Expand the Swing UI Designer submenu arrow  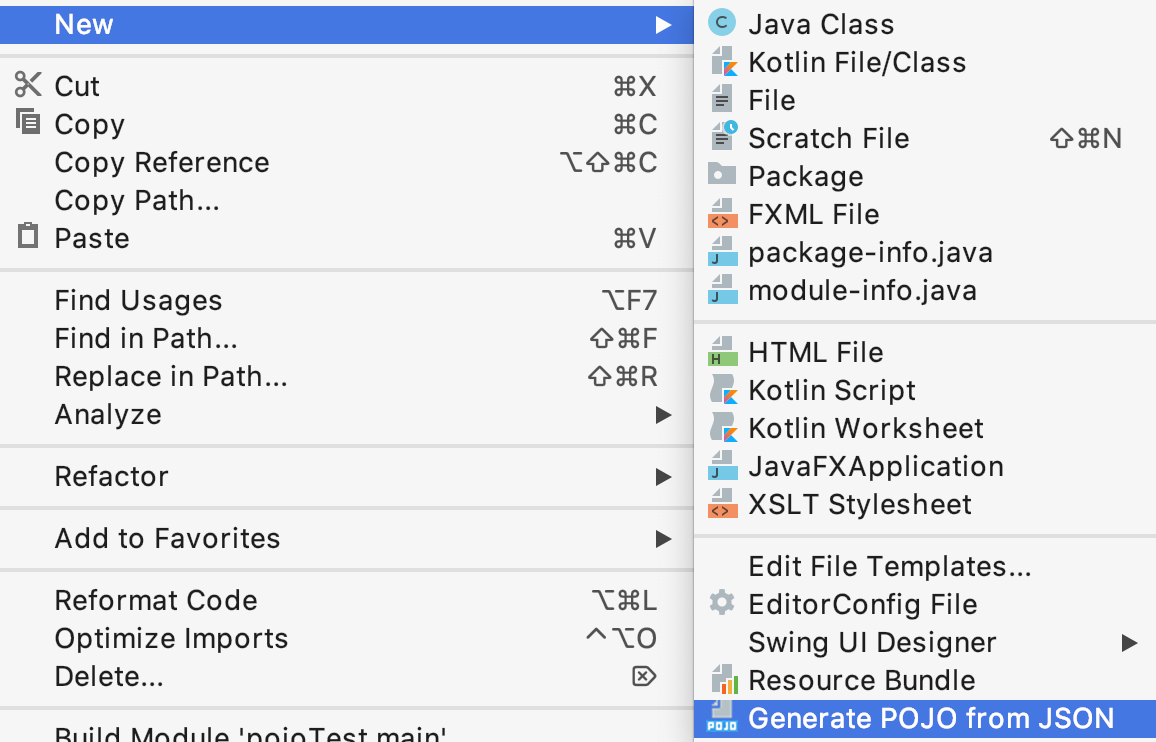(x=1129, y=642)
